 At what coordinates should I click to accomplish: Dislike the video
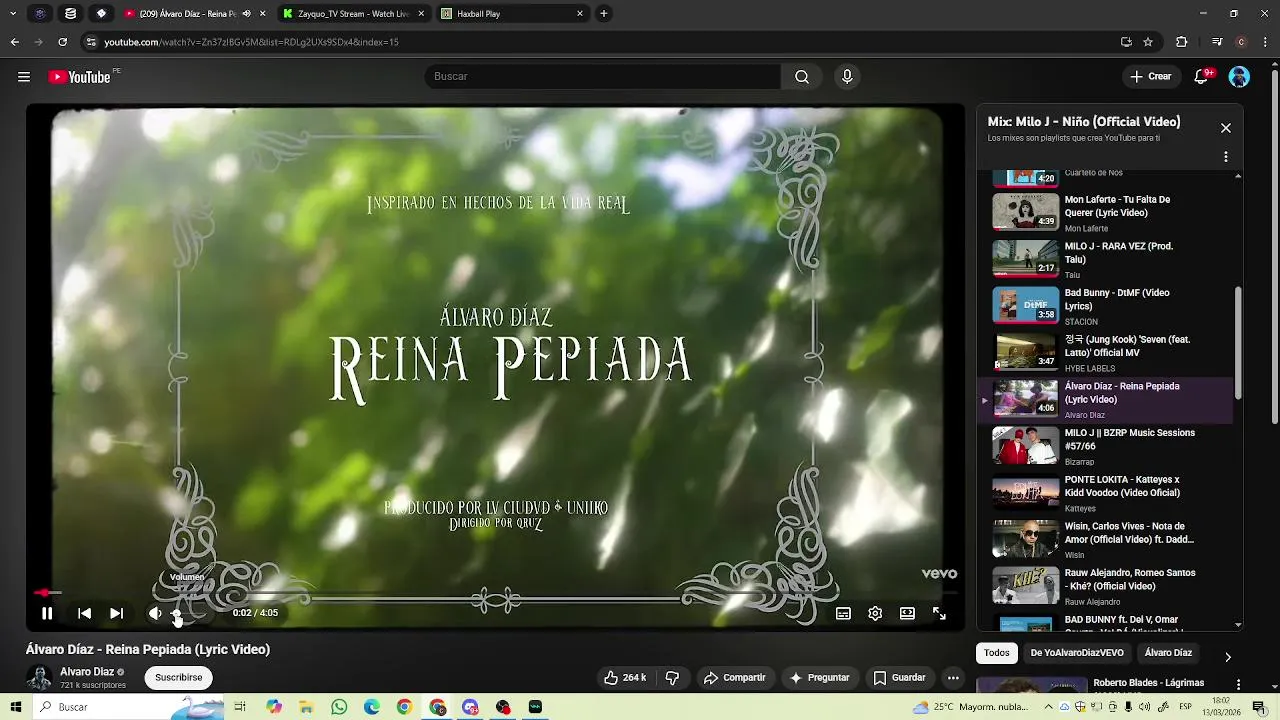[672, 678]
